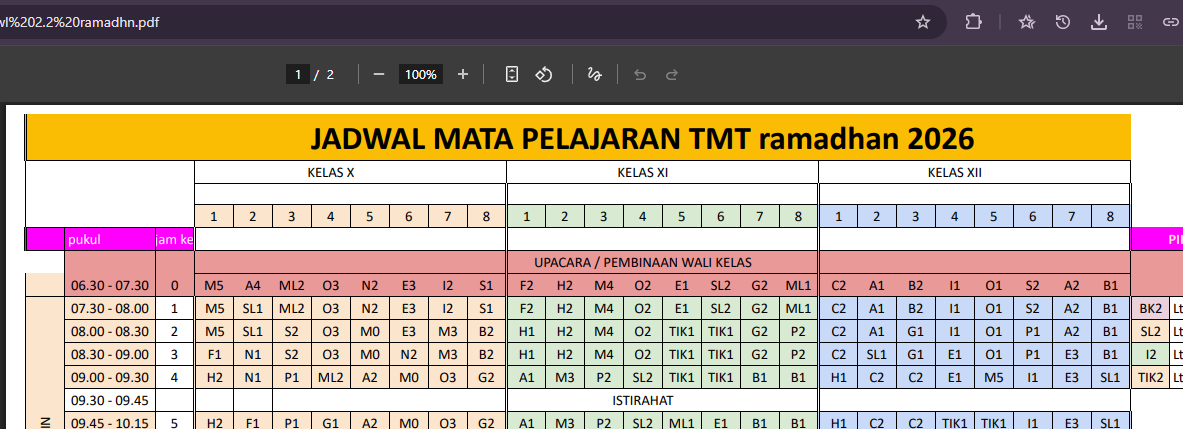Open browser history clock icon
The image size is (1183, 429).
pyautogui.click(x=1063, y=22)
